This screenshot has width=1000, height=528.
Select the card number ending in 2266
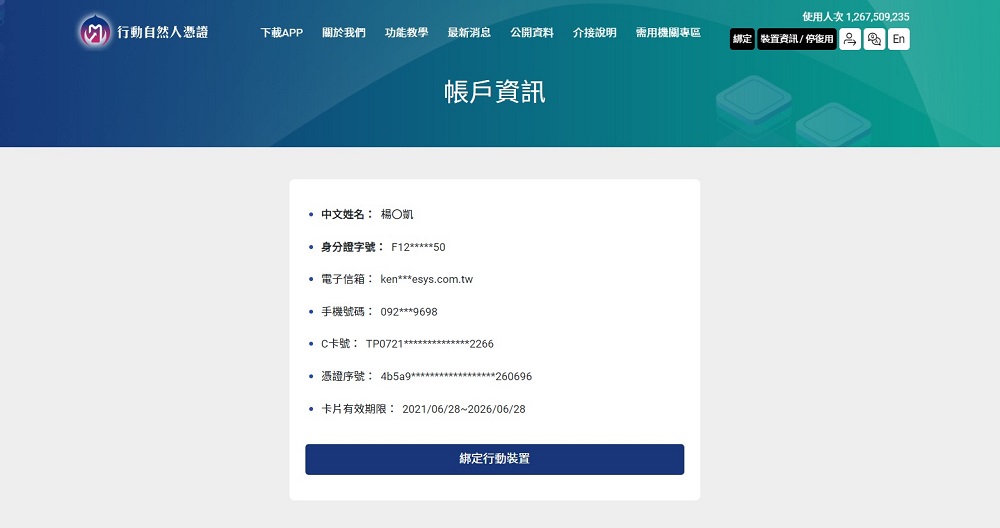tap(430, 344)
